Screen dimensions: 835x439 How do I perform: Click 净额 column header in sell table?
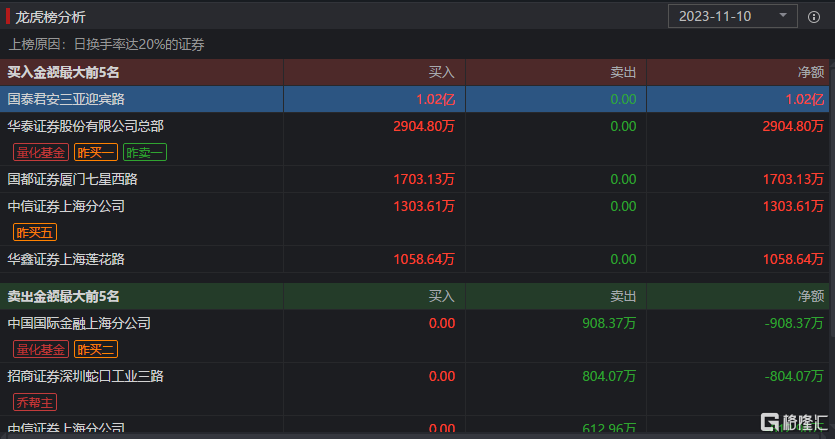pos(811,296)
